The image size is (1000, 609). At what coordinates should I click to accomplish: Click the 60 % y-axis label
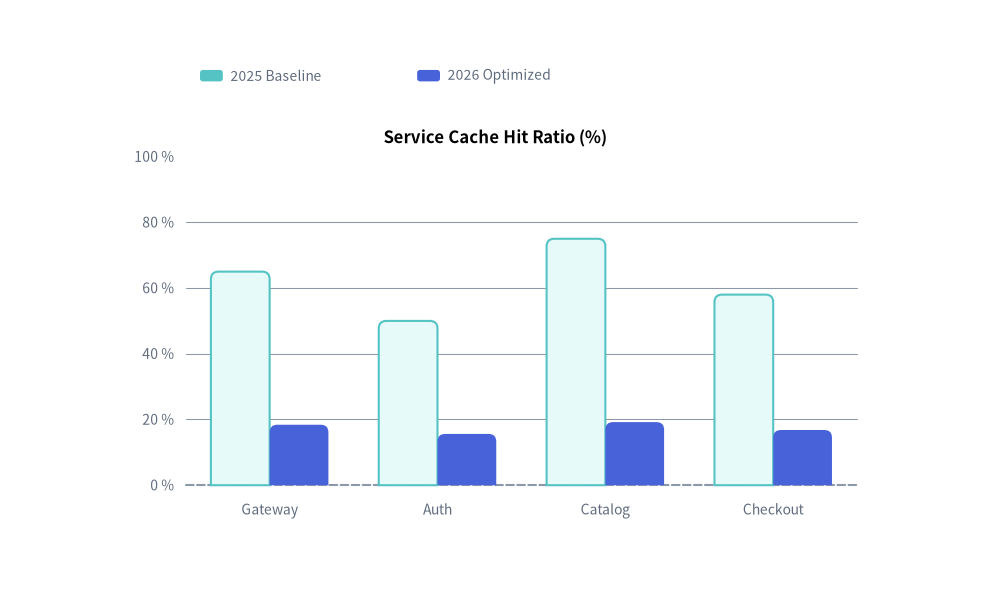158,288
